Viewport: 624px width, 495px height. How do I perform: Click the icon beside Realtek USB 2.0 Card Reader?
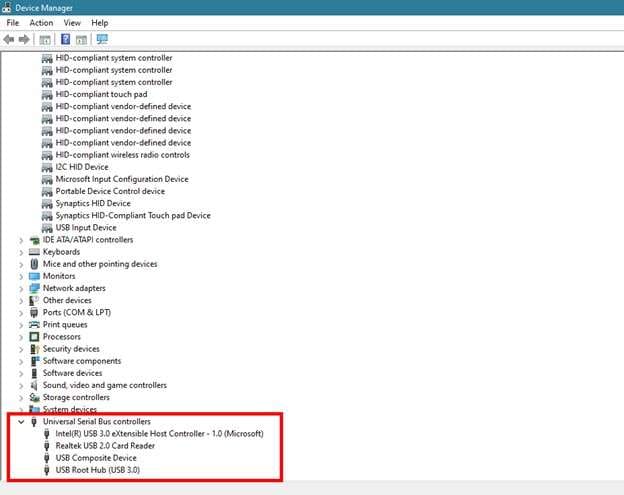[47, 446]
